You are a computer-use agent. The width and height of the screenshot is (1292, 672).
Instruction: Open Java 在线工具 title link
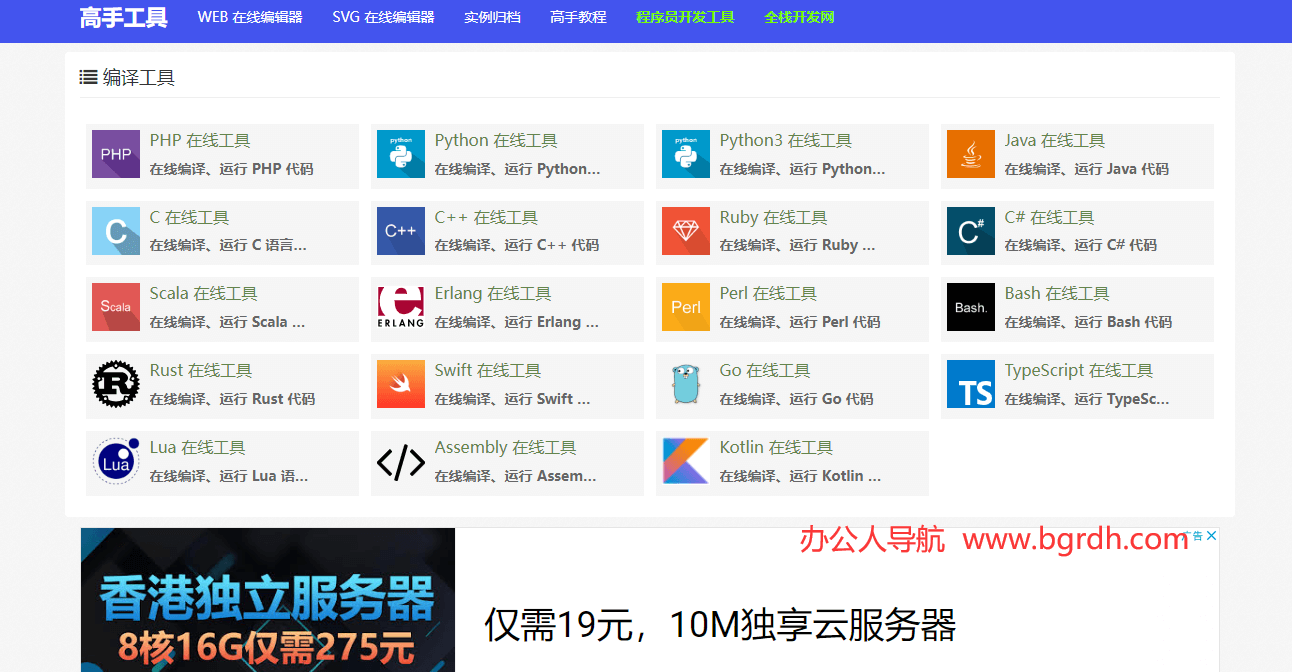1055,141
